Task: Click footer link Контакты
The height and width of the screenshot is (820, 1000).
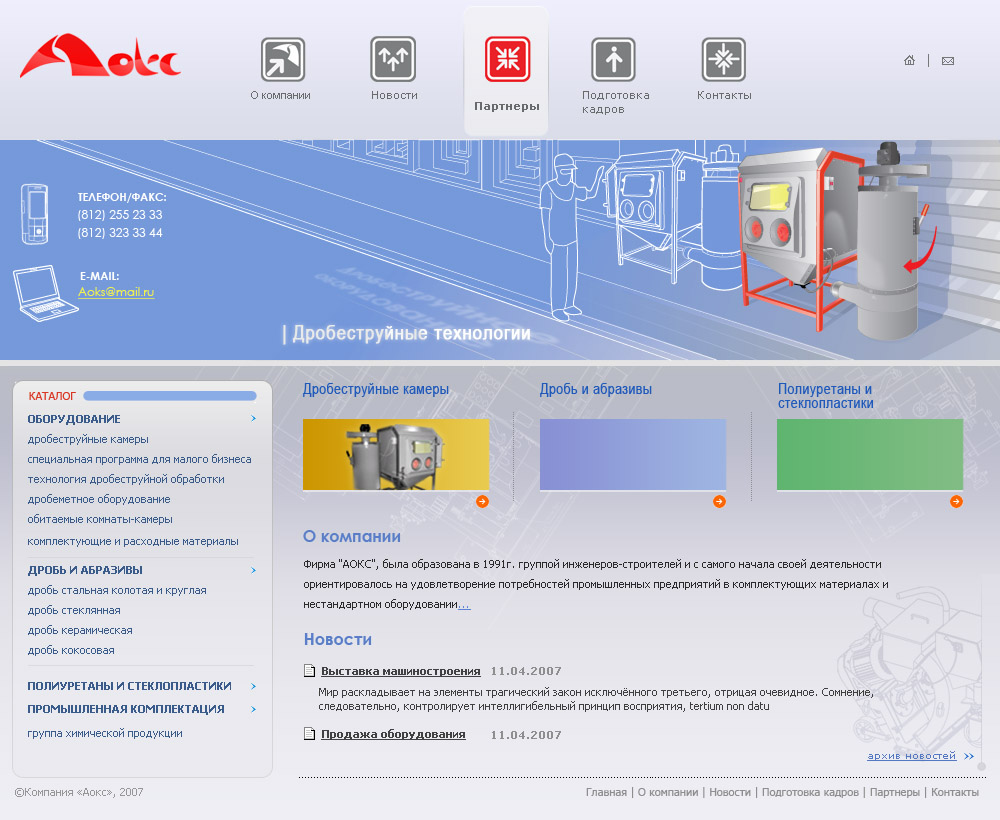Action: click(x=955, y=792)
